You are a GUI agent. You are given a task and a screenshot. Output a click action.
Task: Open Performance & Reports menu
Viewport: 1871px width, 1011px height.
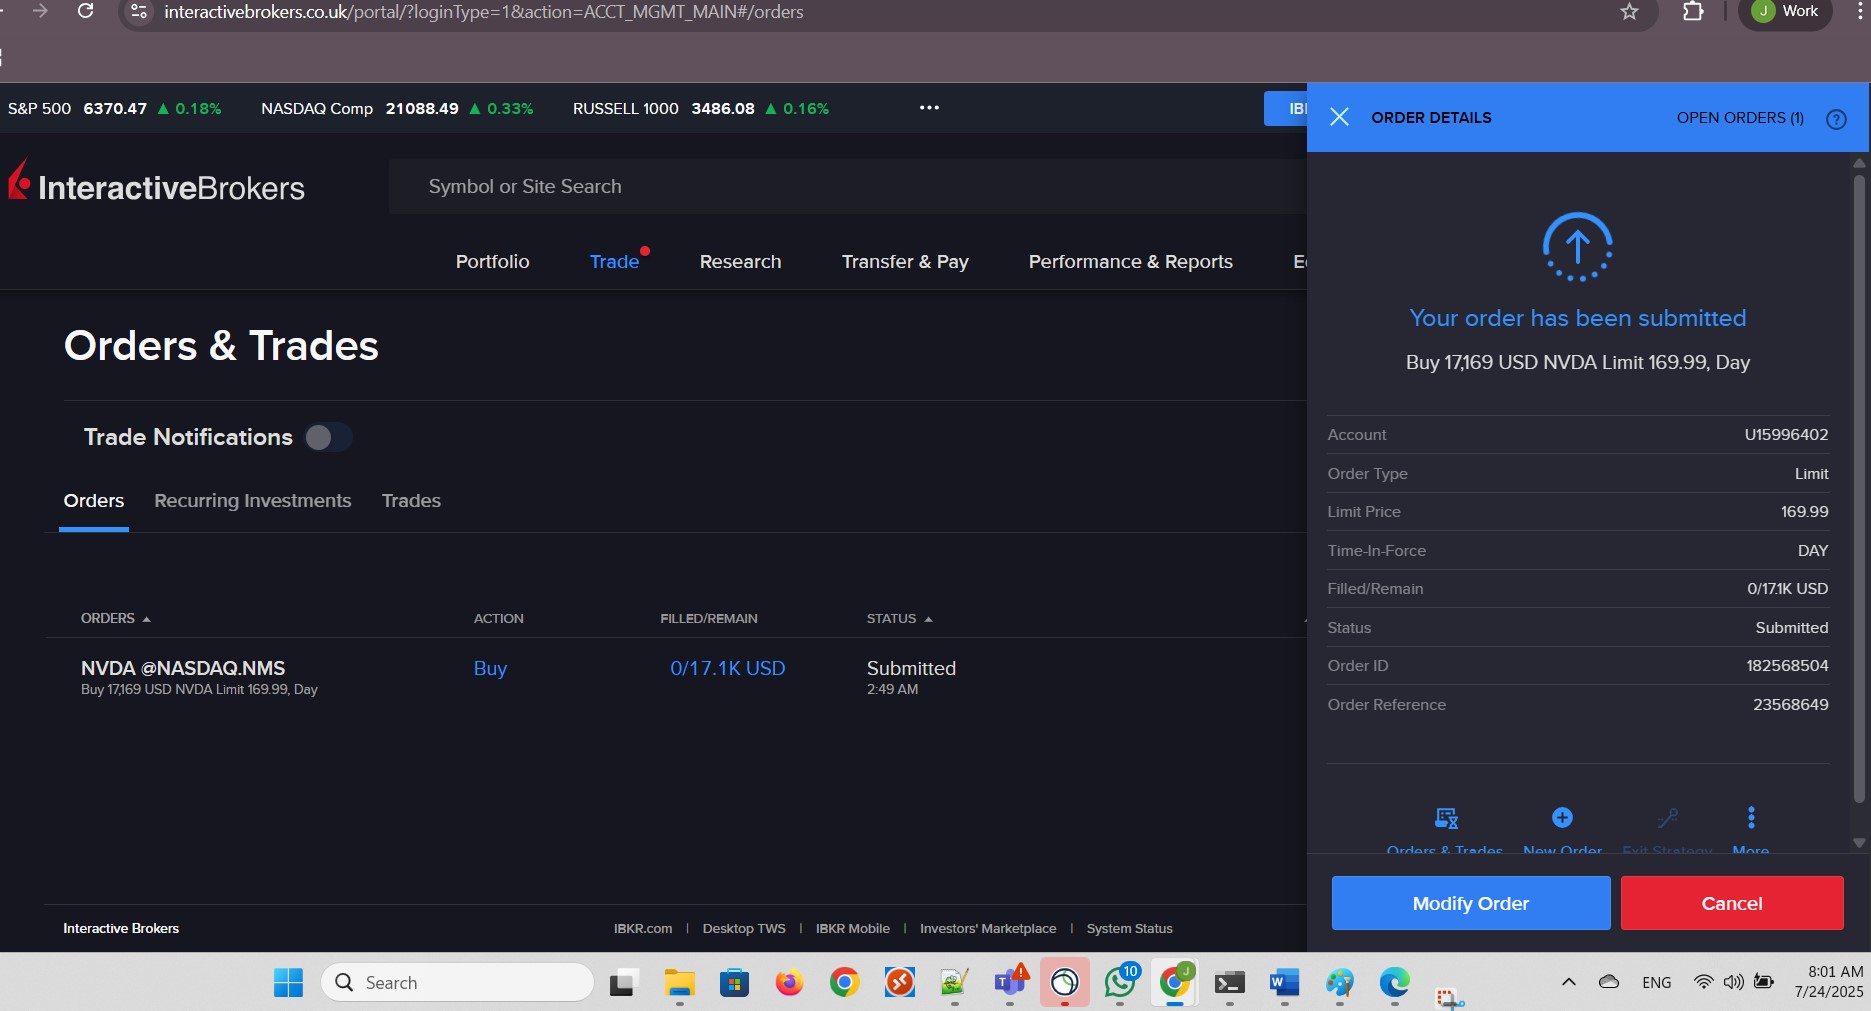pos(1130,262)
